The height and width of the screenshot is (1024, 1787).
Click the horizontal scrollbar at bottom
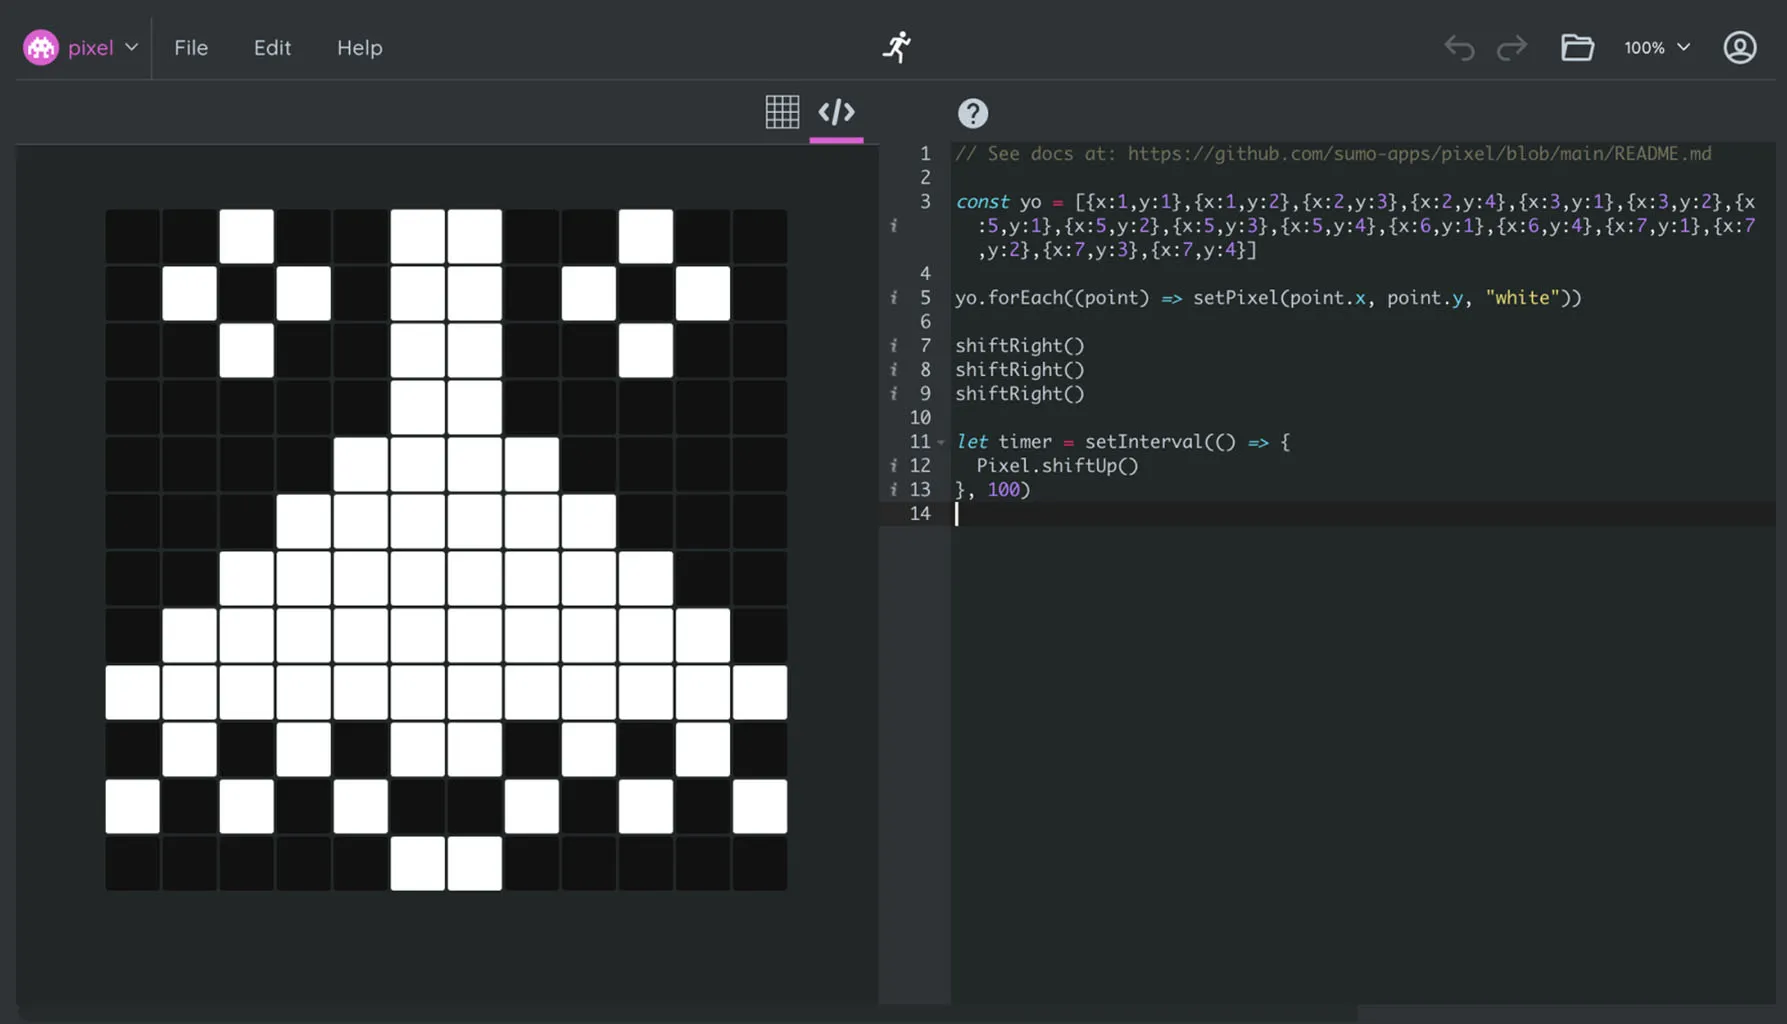point(687,1014)
